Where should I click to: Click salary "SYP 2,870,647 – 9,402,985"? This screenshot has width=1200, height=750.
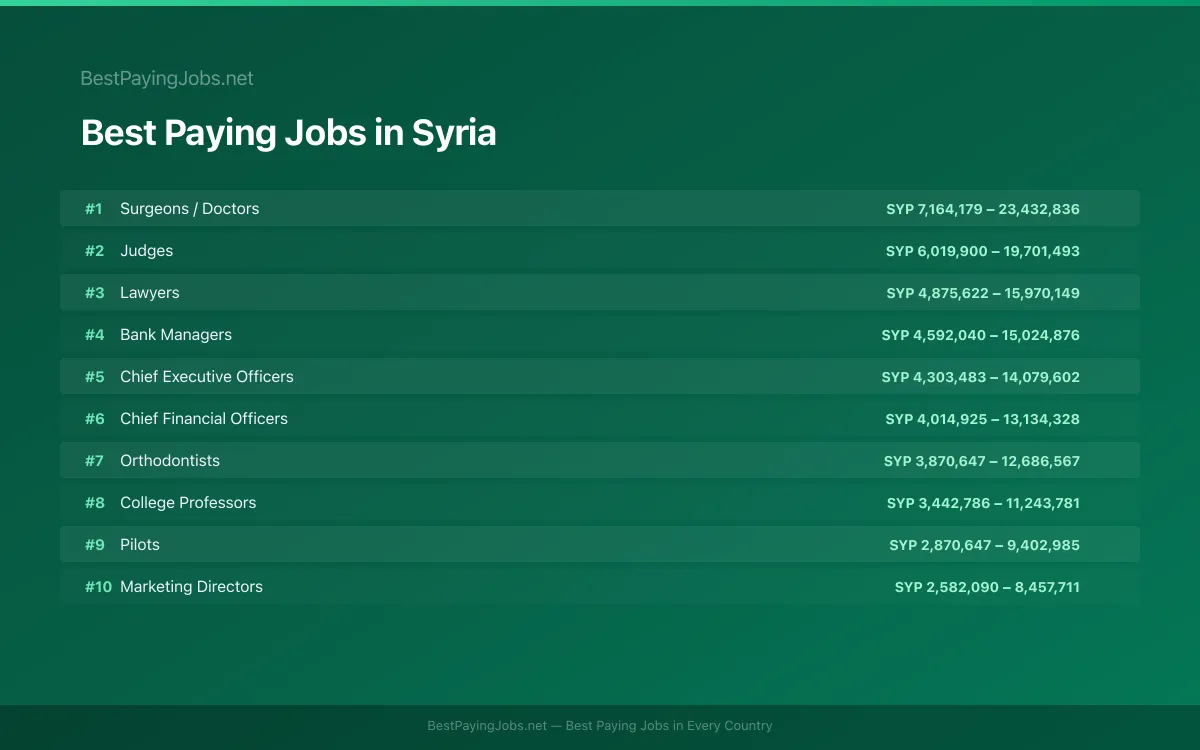pyautogui.click(x=985, y=545)
